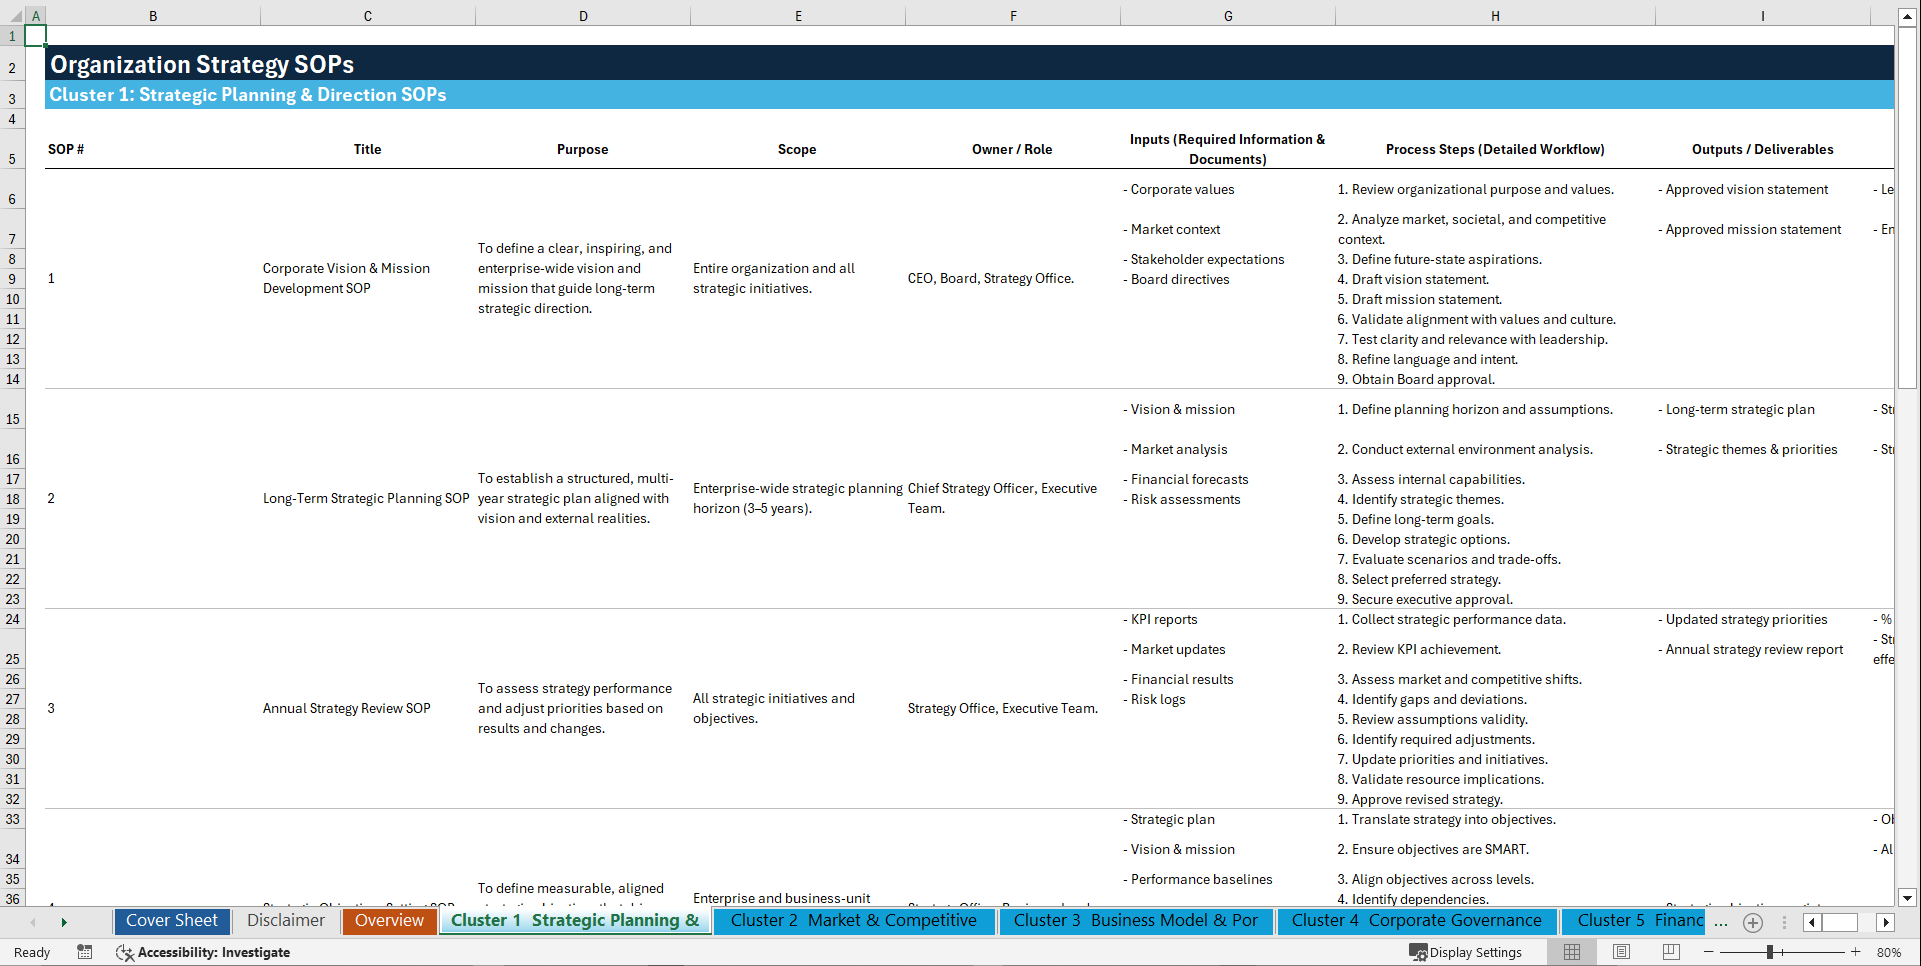The width and height of the screenshot is (1921, 966).
Task: Open Page Break Preview
Action: tap(1670, 952)
